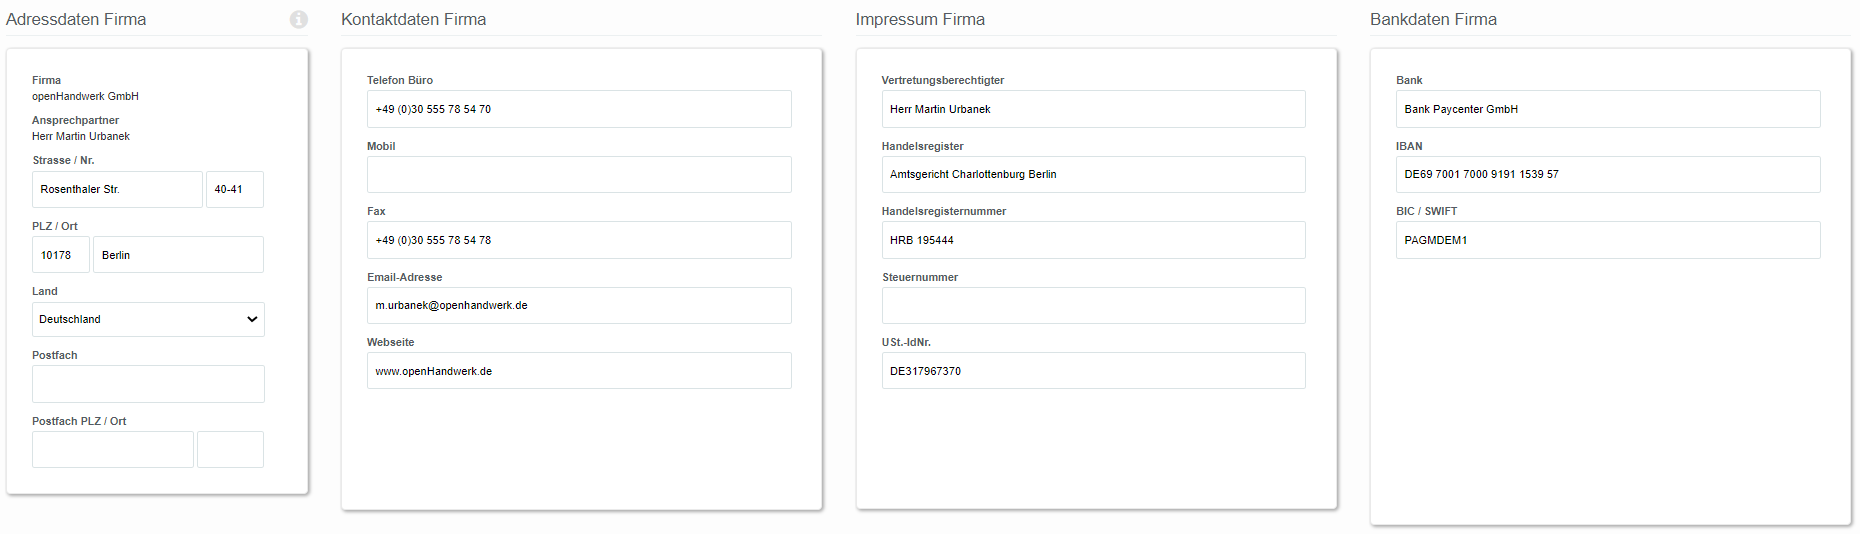1860x534 pixels.
Task: Select the BIC / SWIFT field PAGMDEM1
Action: 1608,240
